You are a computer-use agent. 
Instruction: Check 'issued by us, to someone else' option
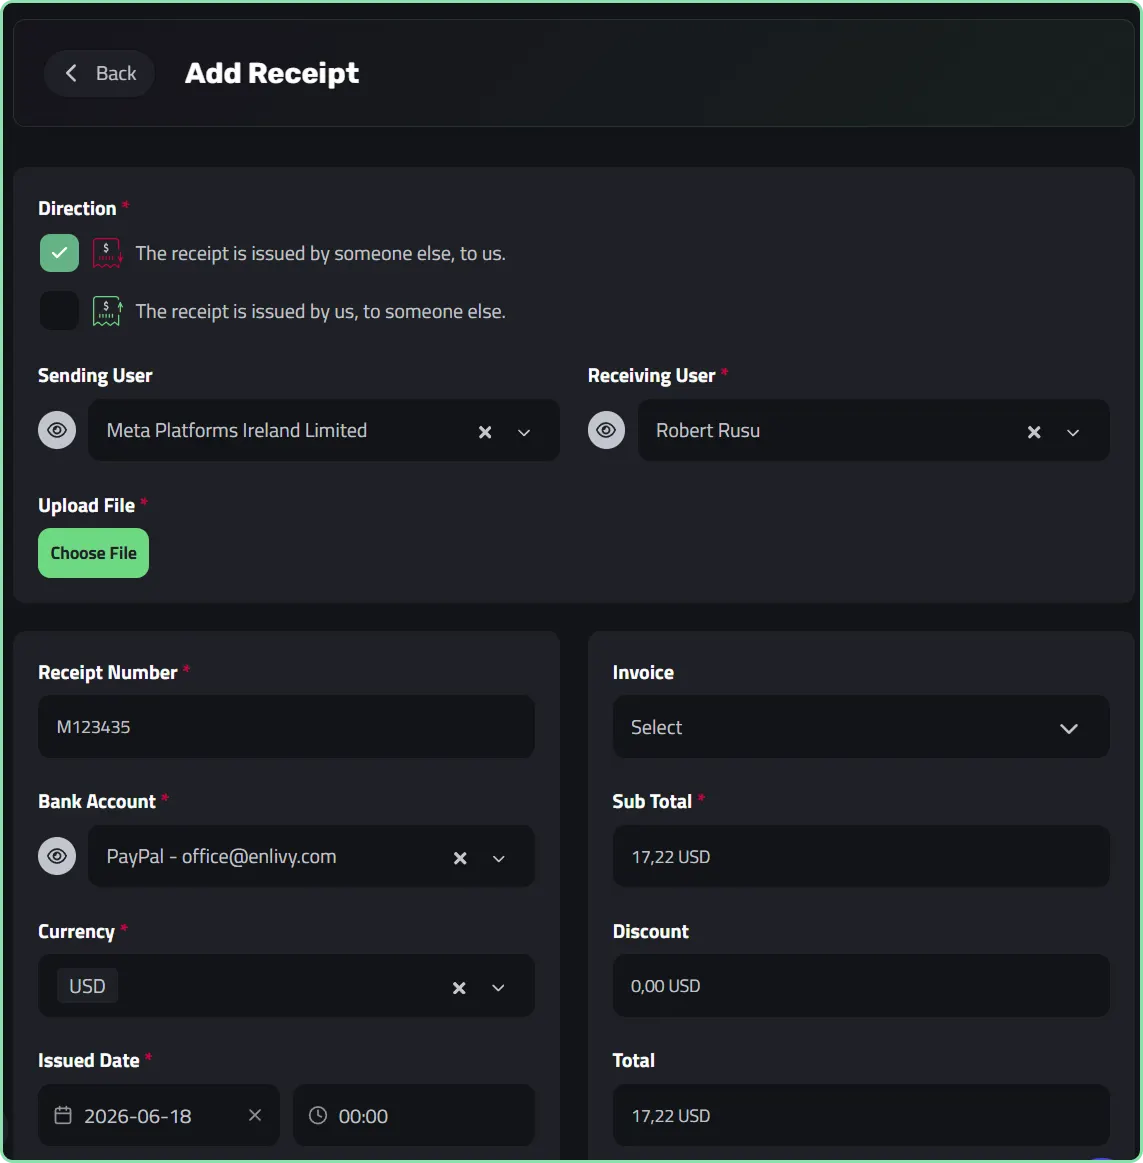pos(59,311)
